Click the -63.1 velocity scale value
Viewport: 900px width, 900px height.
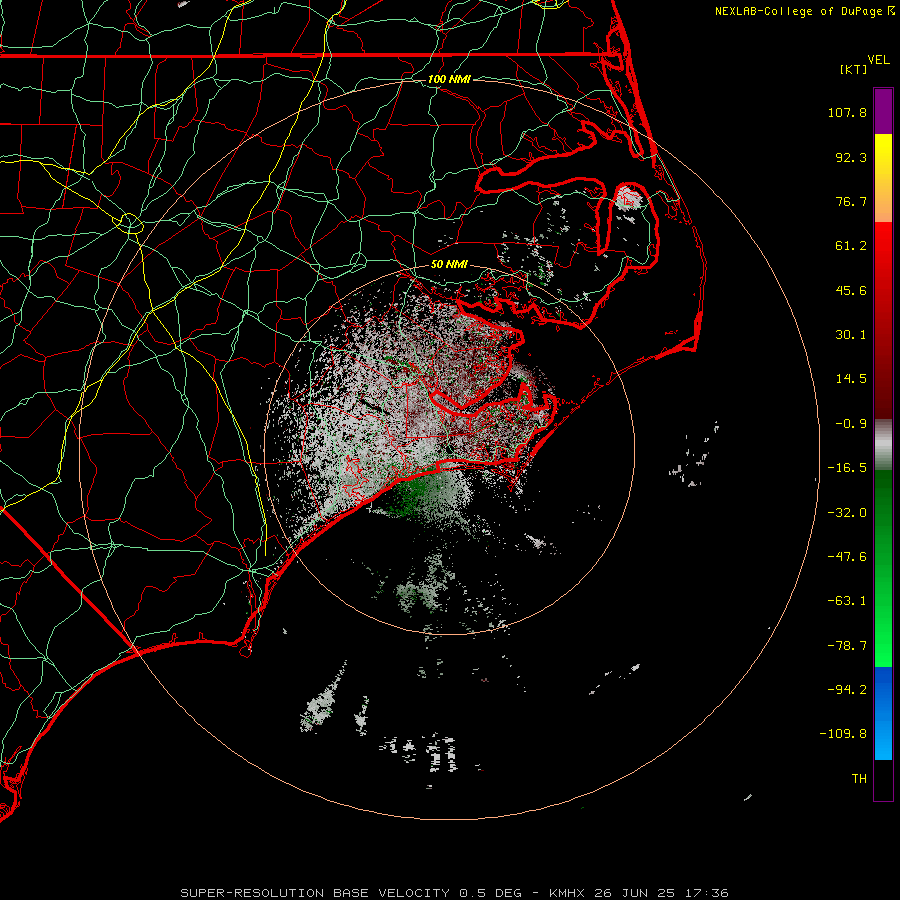pos(847,601)
